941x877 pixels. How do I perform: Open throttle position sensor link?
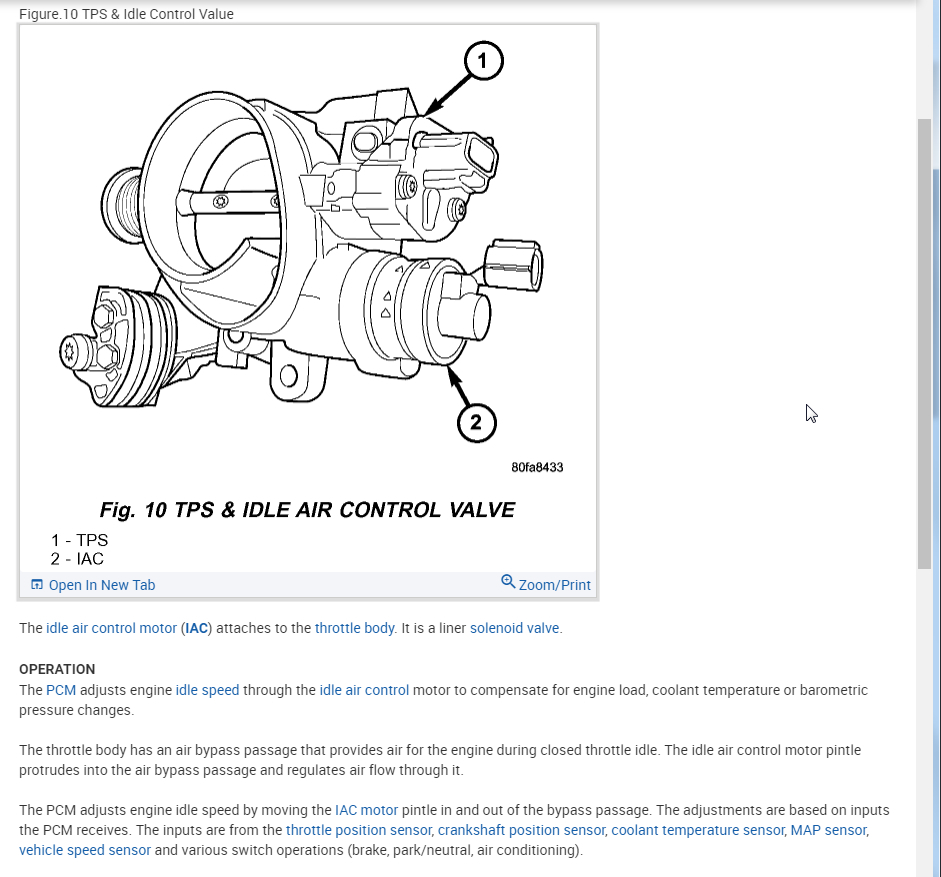(359, 830)
